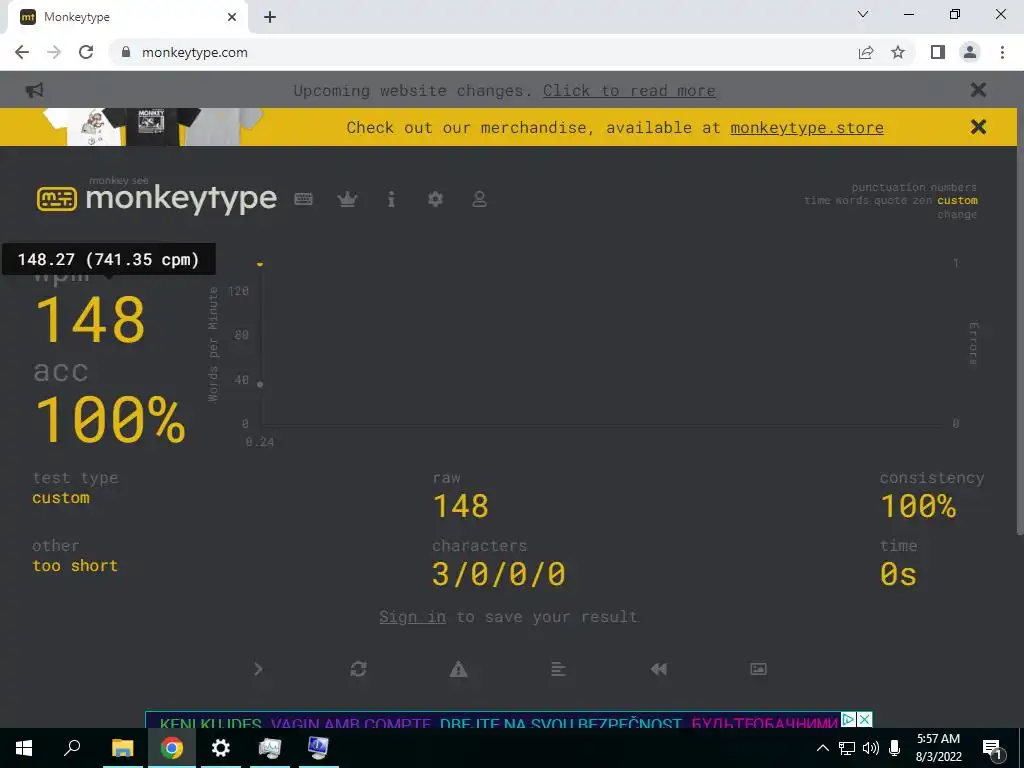The height and width of the screenshot is (768, 1024).
Task: Toggle words history list icon
Action: (x=558, y=669)
